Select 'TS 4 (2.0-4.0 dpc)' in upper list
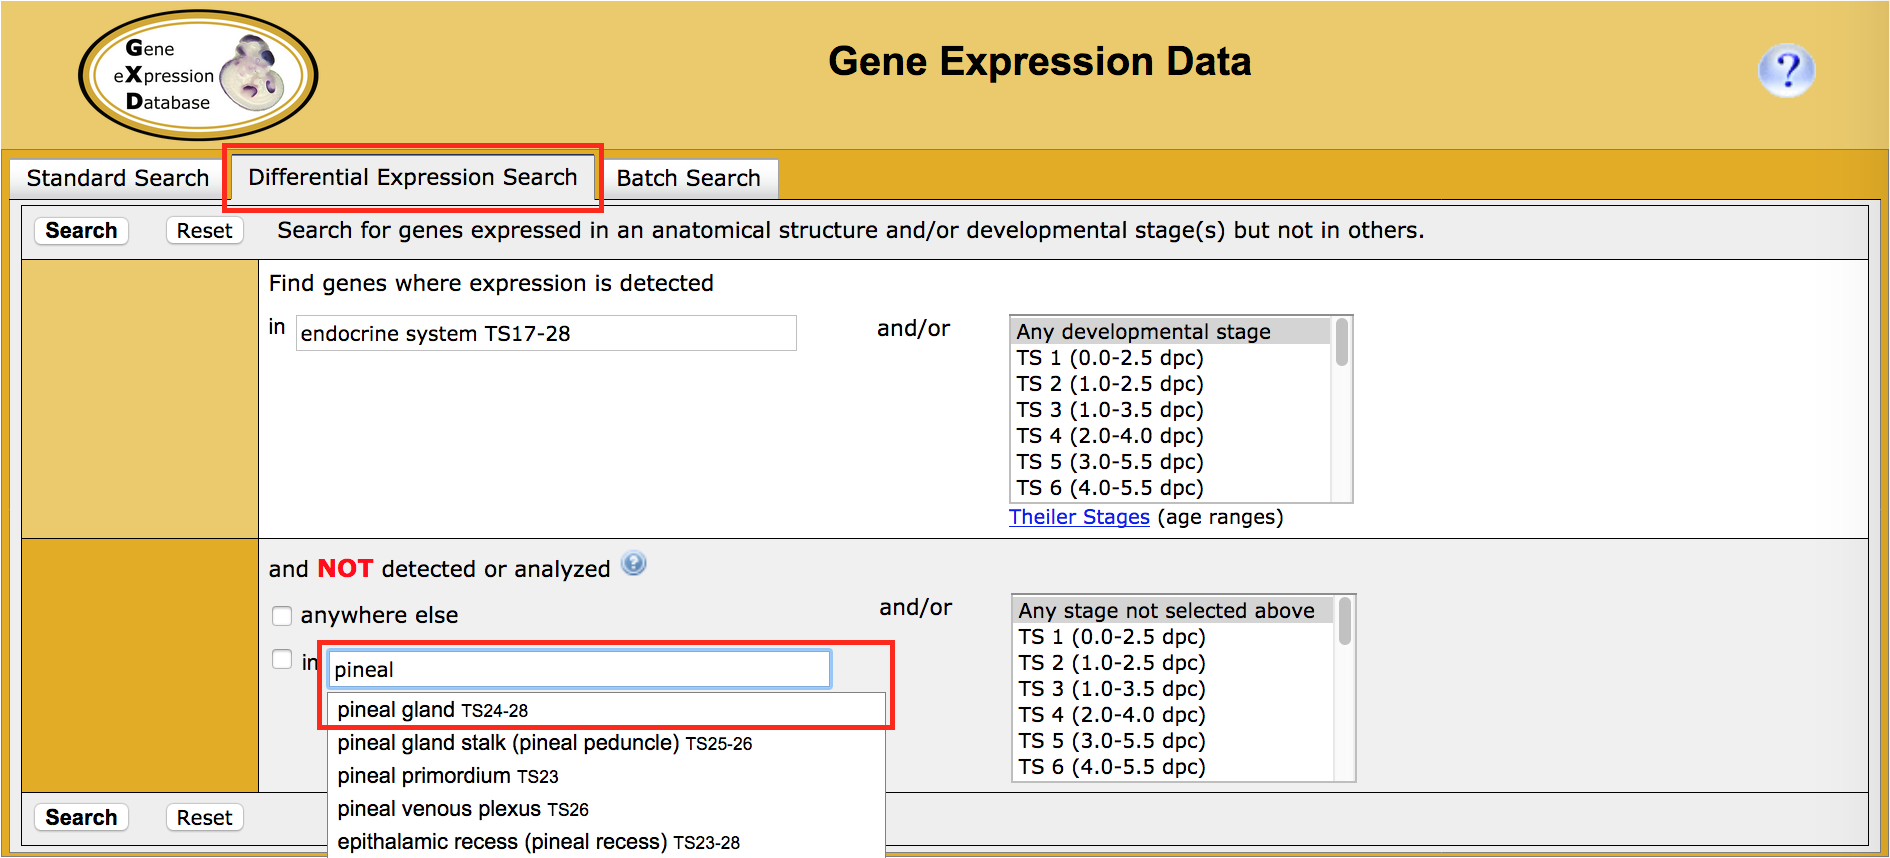The height and width of the screenshot is (858, 1890). click(1171, 435)
